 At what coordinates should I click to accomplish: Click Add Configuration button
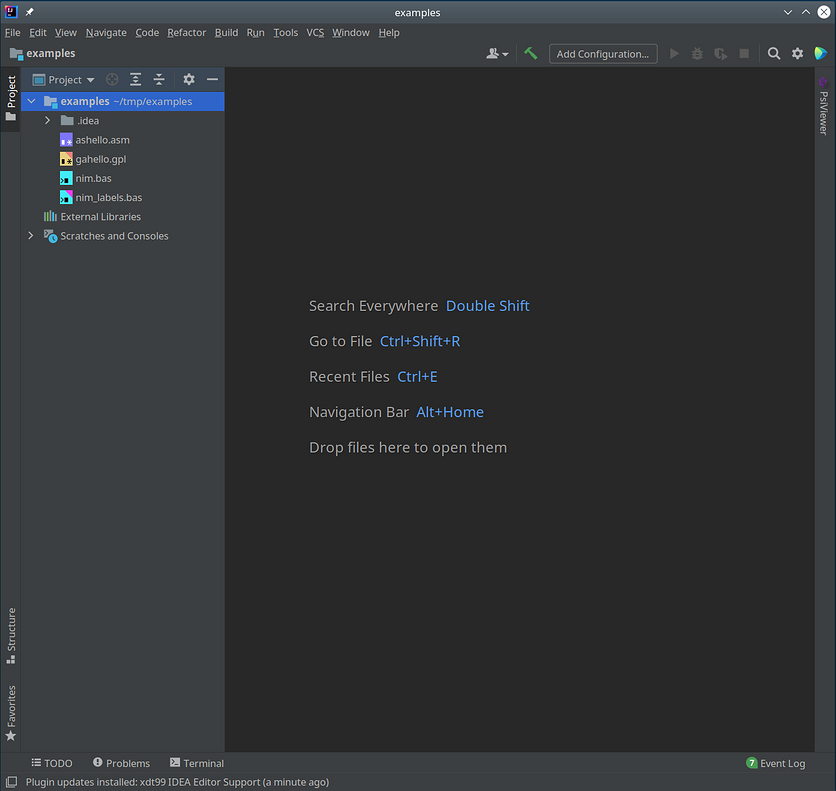click(x=602, y=53)
